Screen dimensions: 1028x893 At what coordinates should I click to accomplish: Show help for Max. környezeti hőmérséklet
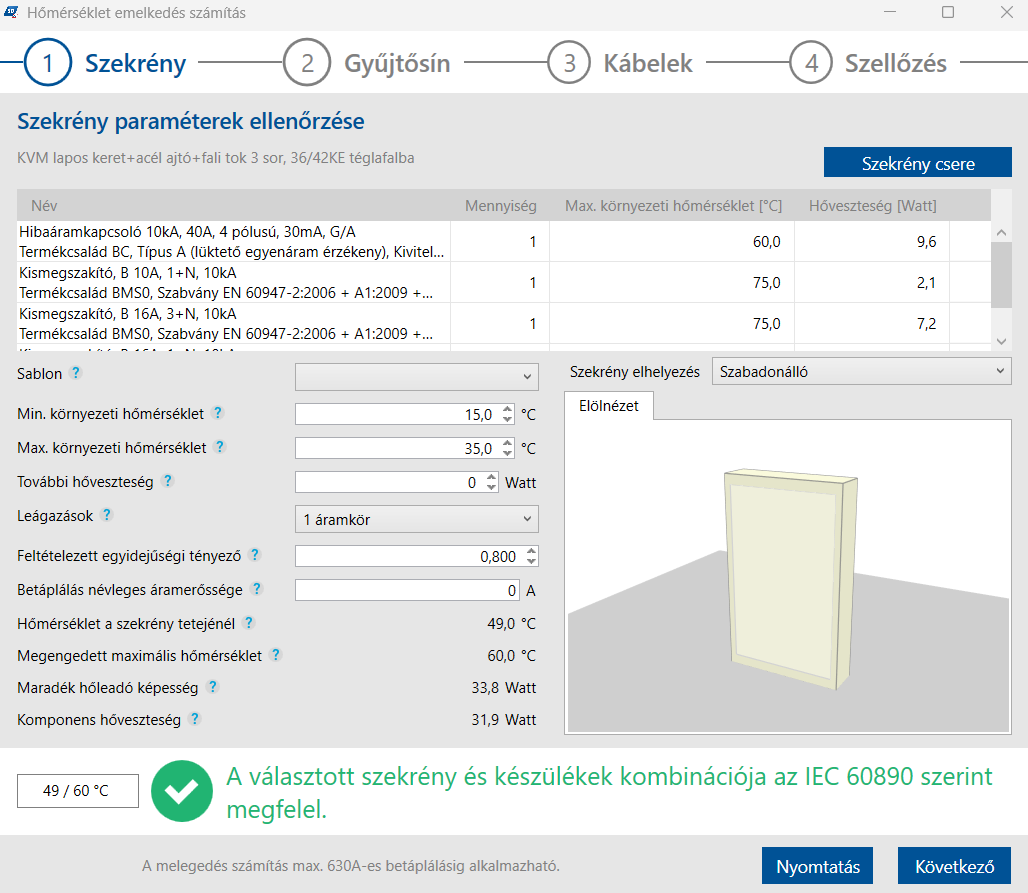tap(220, 446)
